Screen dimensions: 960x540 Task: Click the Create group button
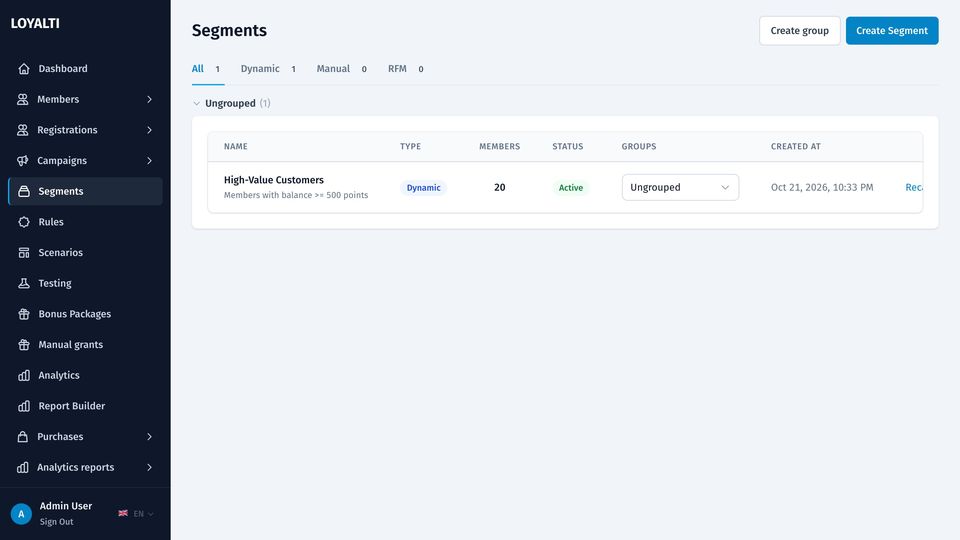click(800, 31)
